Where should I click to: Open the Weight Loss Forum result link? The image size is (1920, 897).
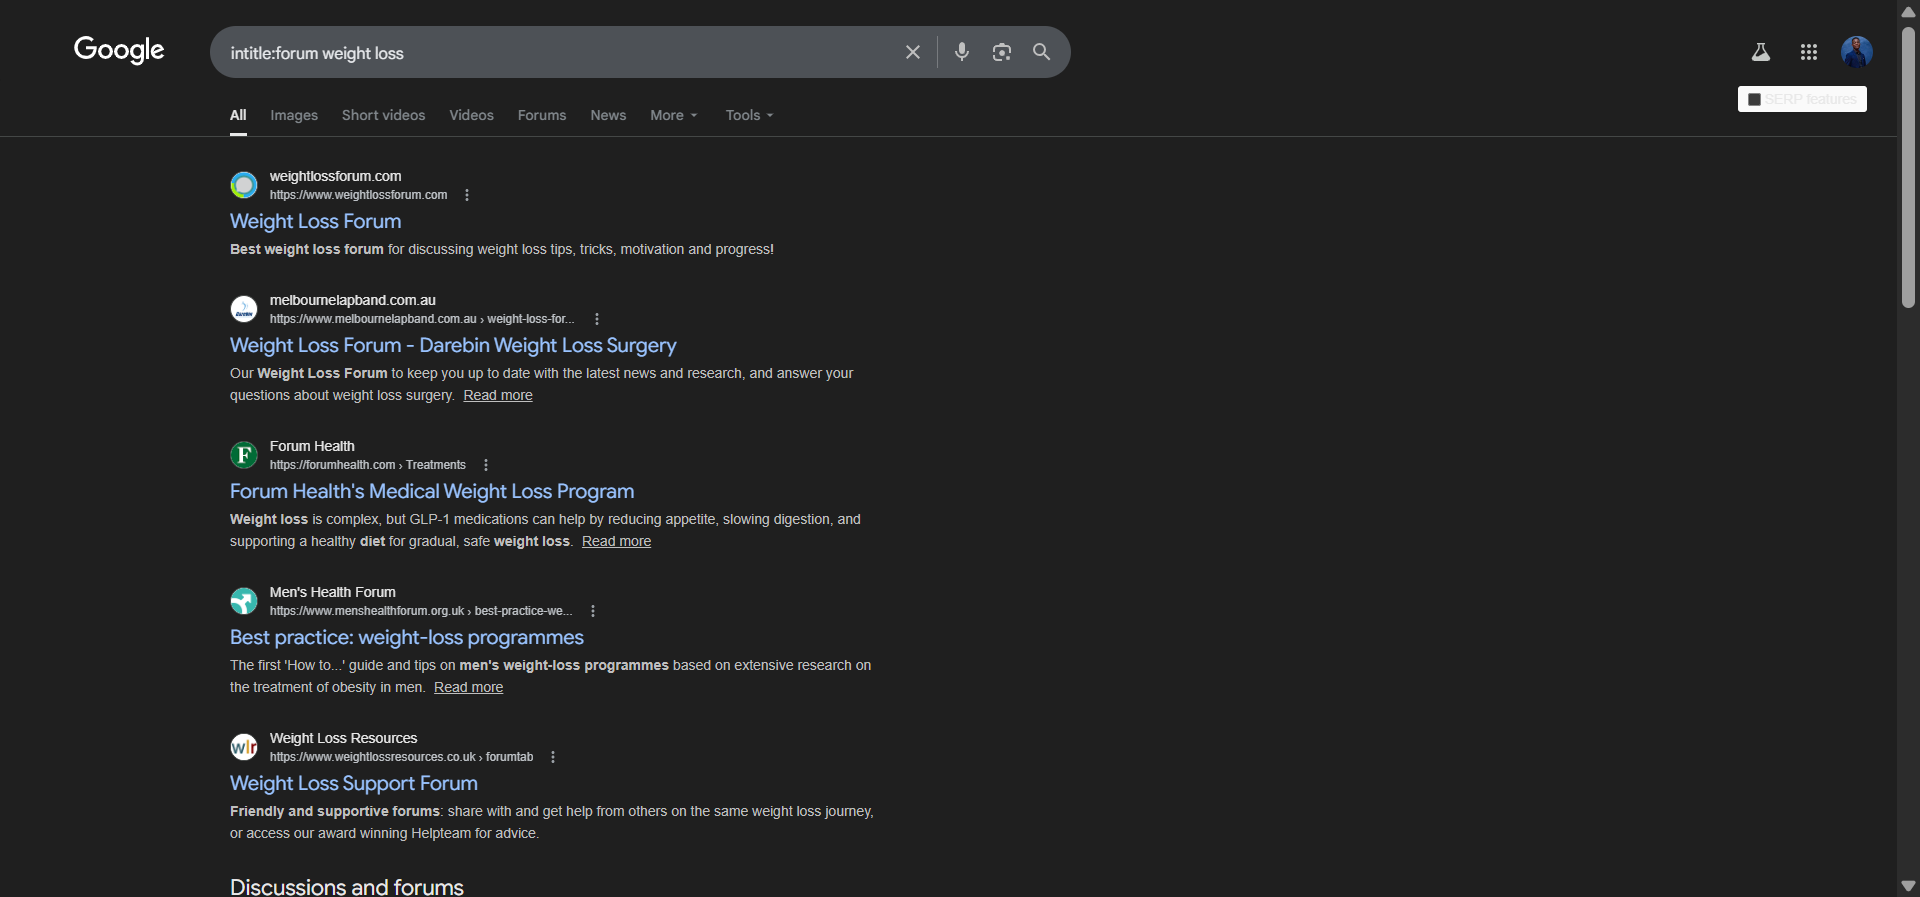coord(315,221)
